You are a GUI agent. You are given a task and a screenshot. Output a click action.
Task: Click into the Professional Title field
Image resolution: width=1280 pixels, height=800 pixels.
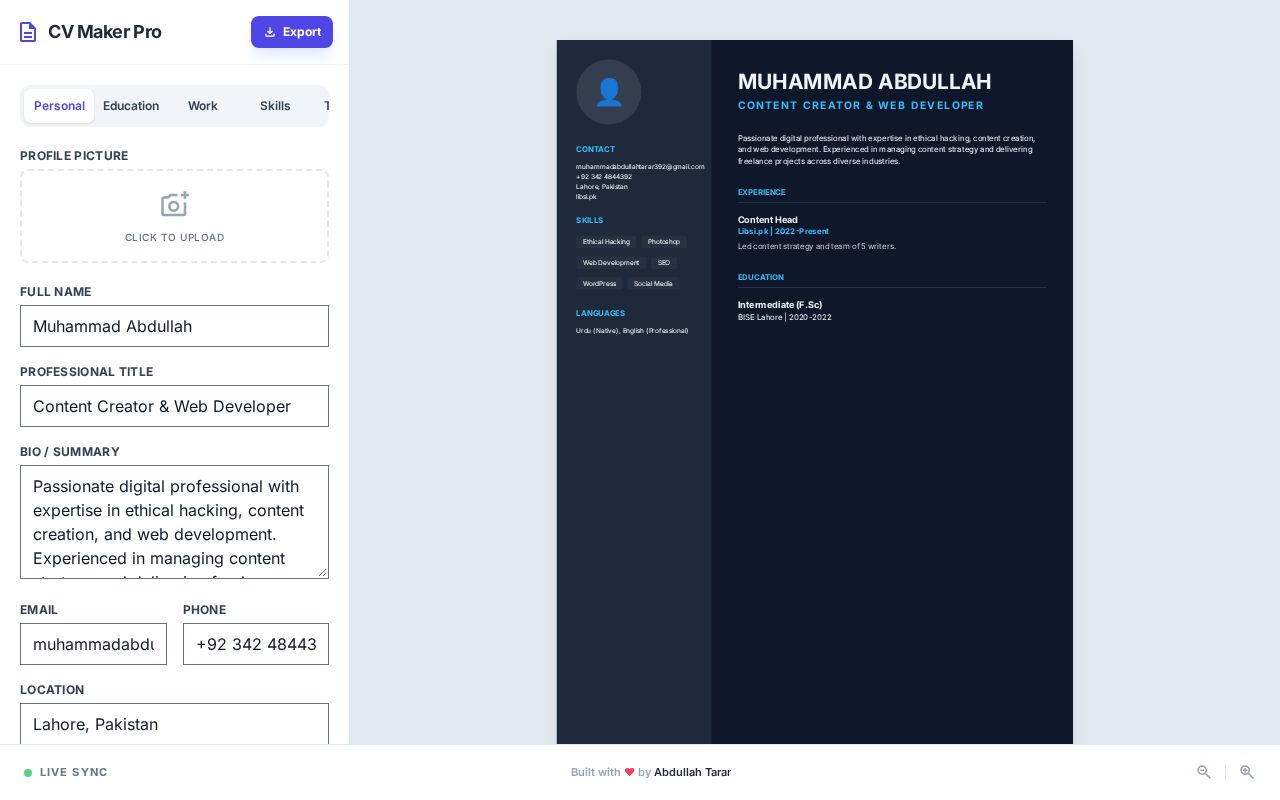(174, 406)
